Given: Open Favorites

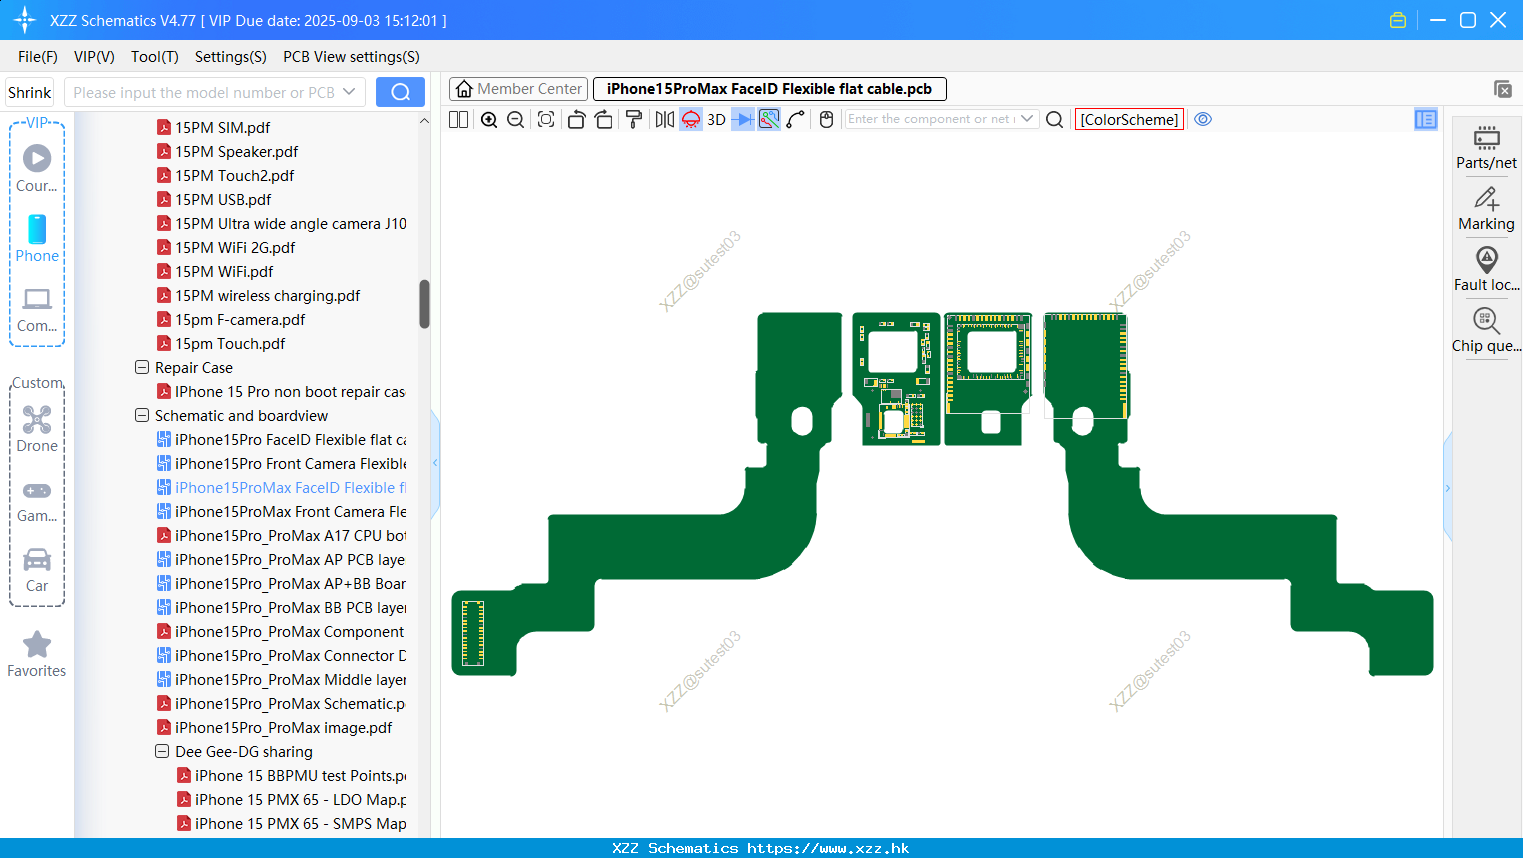Looking at the screenshot, I should pyautogui.click(x=37, y=655).
